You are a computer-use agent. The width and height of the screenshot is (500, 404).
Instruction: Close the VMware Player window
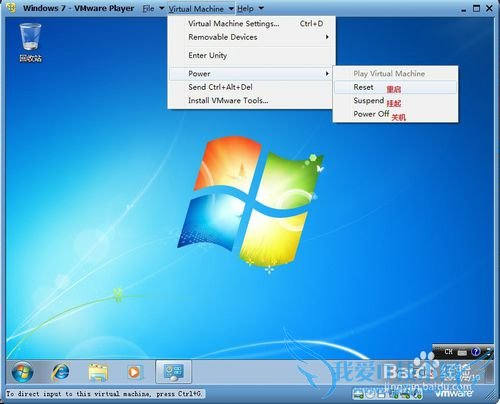click(489, 8)
